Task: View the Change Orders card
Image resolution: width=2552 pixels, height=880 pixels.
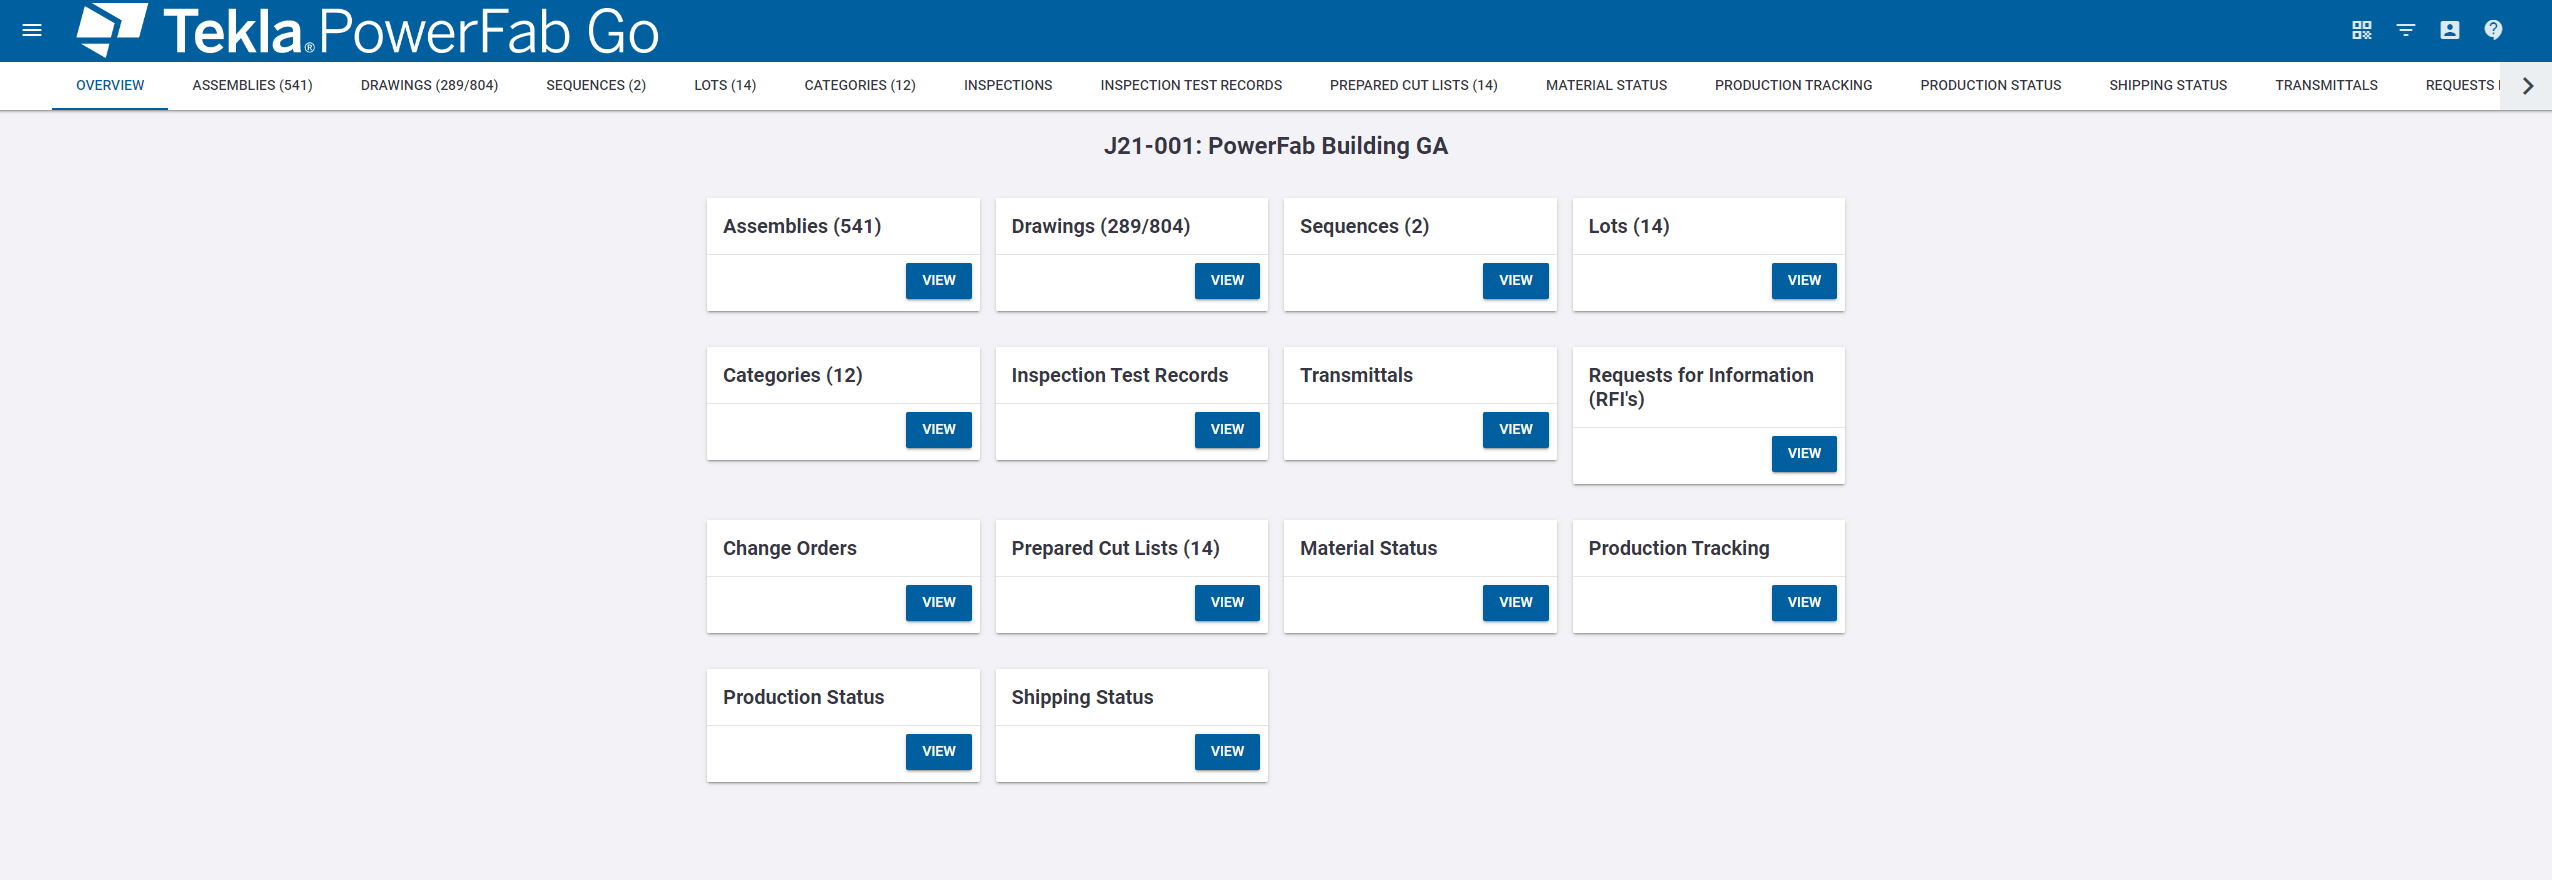Action: 938,603
